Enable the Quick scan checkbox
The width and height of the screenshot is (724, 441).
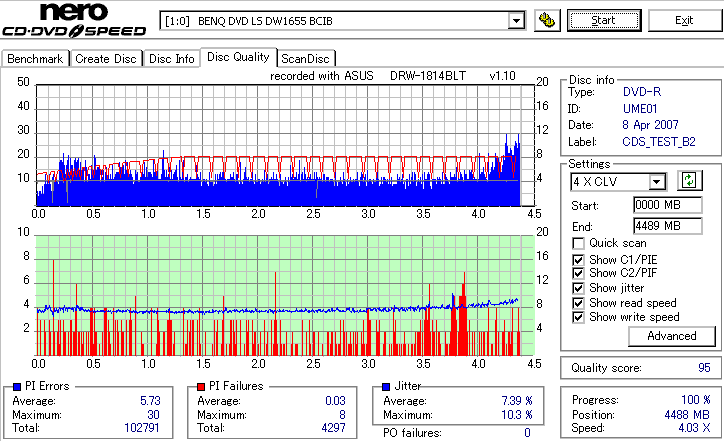(578, 243)
